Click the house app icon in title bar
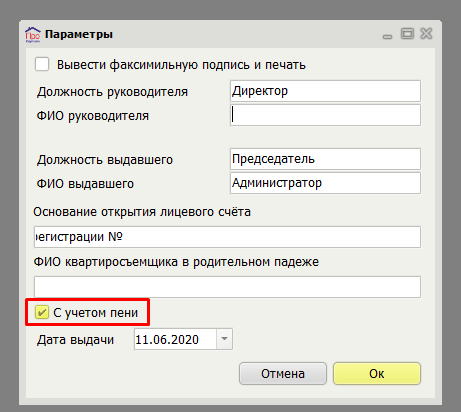 pyautogui.click(x=33, y=34)
